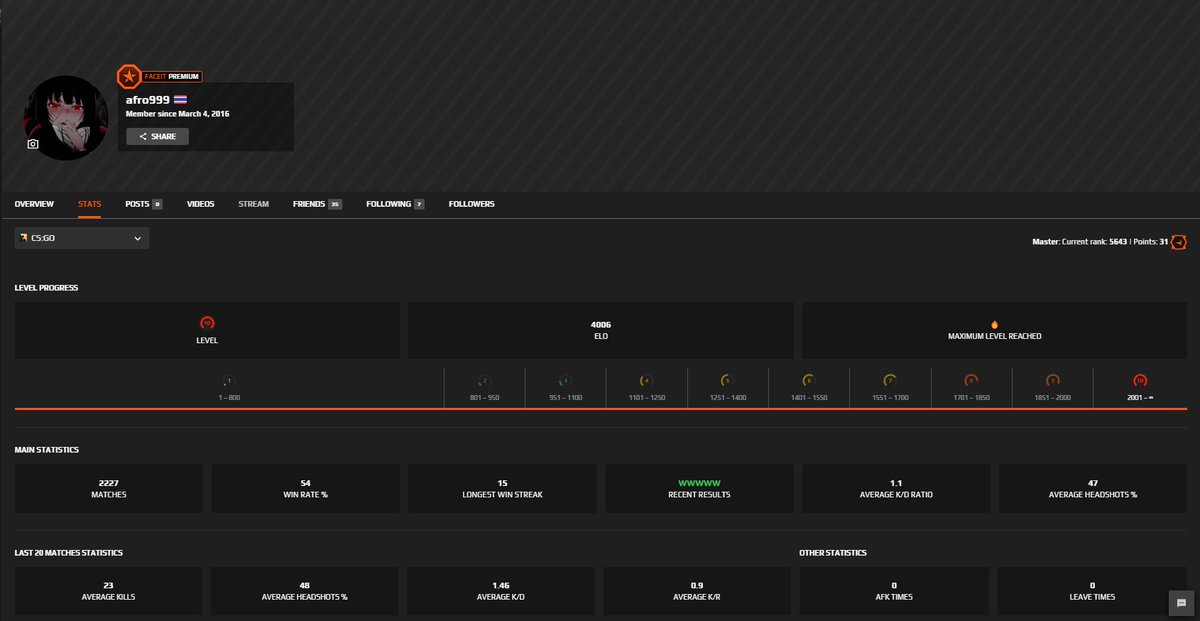Image resolution: width=1200 pixels, height=621 pixels.
Task: Click the 2227 Matches stat
Action: 109,488
